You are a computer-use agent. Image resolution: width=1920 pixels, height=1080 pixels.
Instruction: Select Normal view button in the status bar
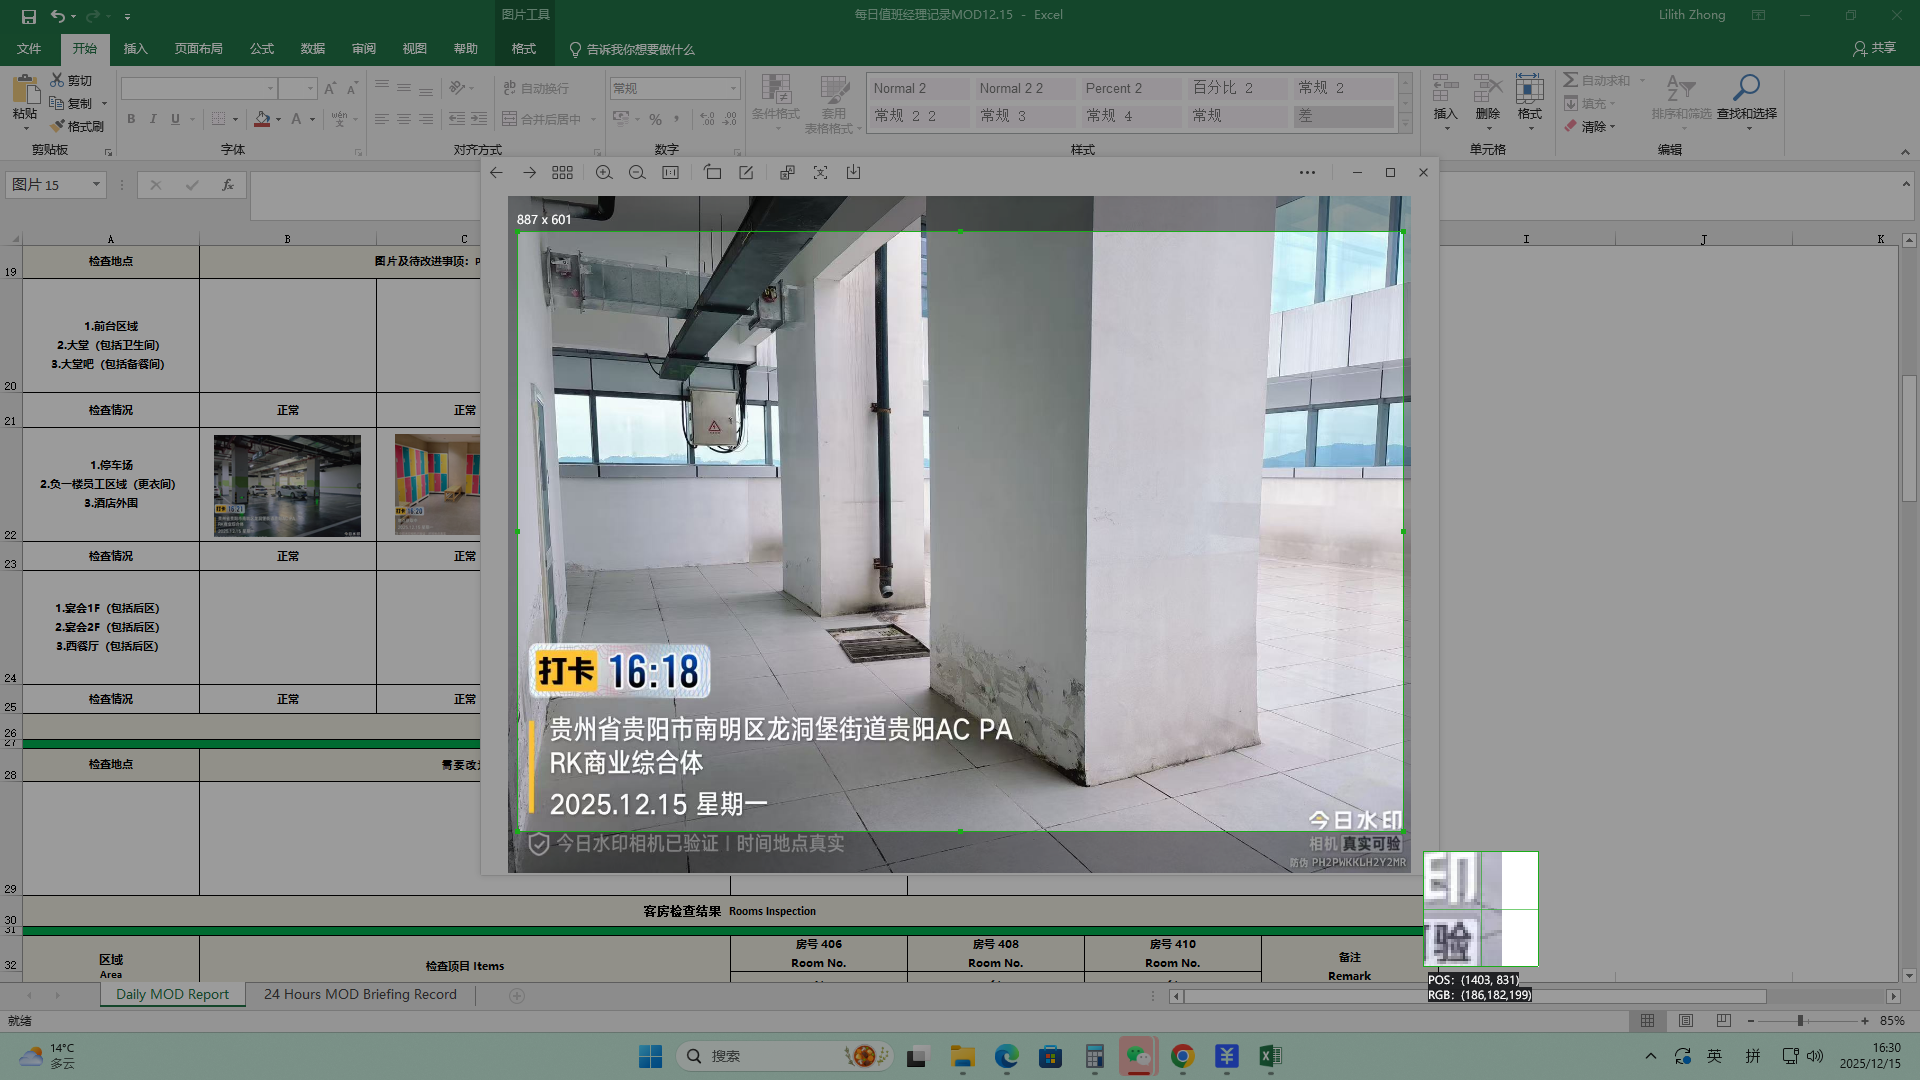tap(1647, 1021)
